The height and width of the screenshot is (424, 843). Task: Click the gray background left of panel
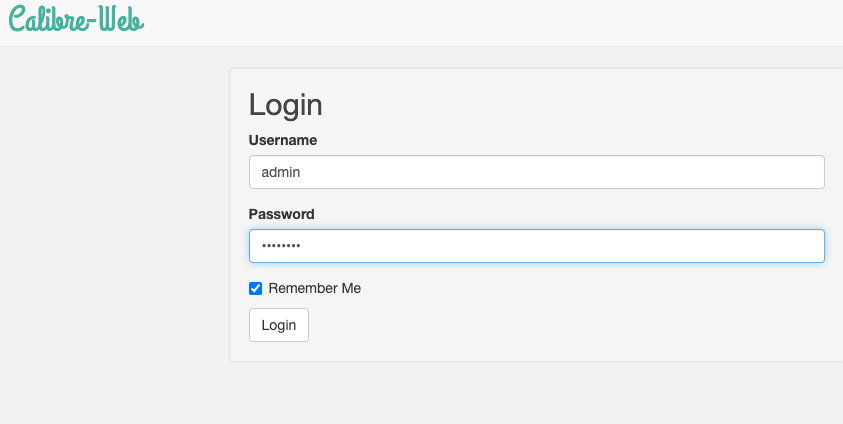click(113, 215)
